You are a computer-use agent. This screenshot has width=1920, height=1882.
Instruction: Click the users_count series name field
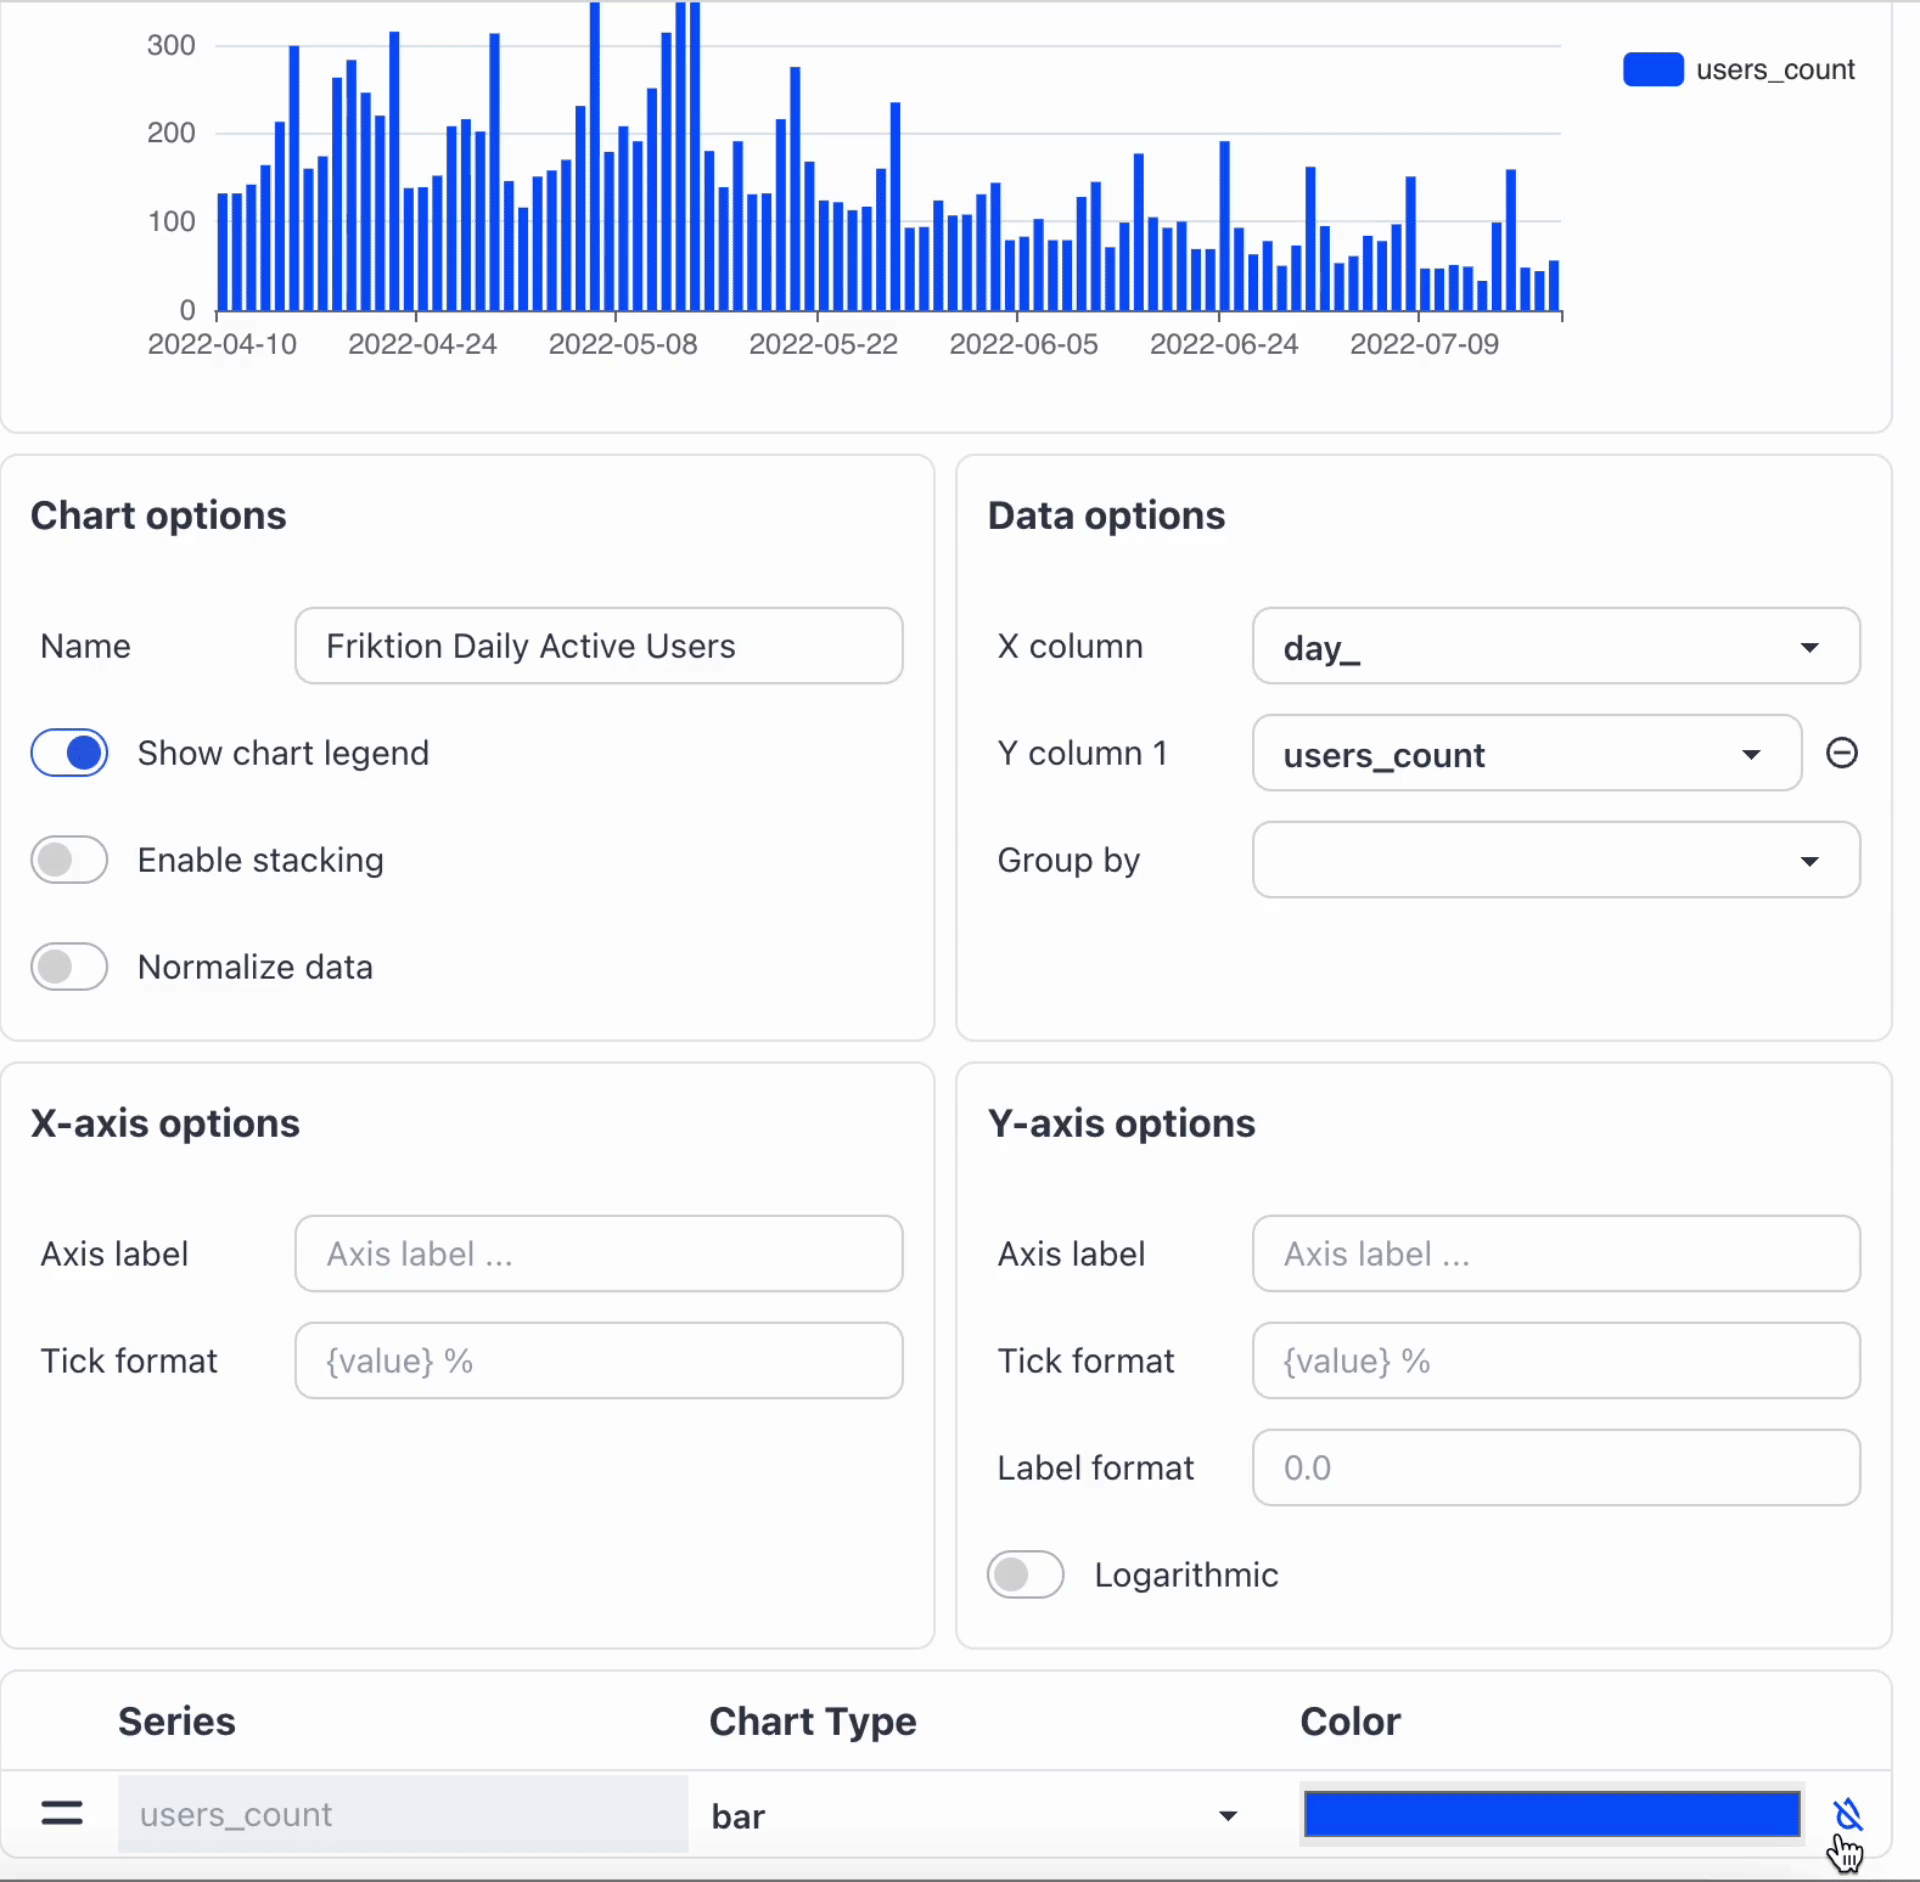[402, 1814]
